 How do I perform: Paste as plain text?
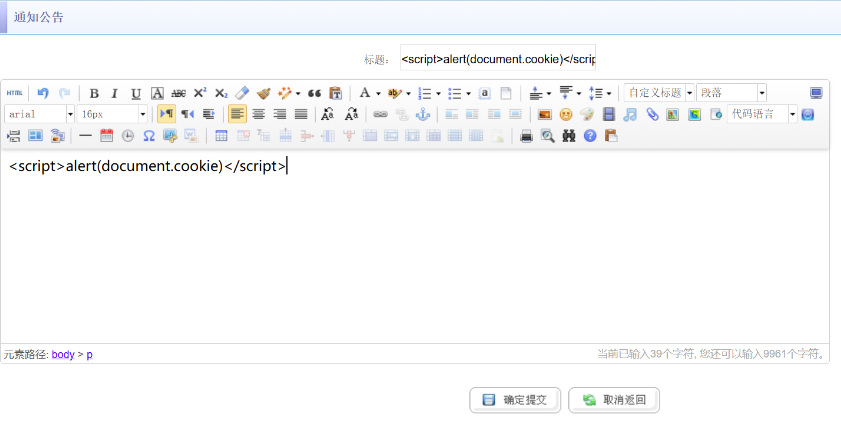[336, 93]
